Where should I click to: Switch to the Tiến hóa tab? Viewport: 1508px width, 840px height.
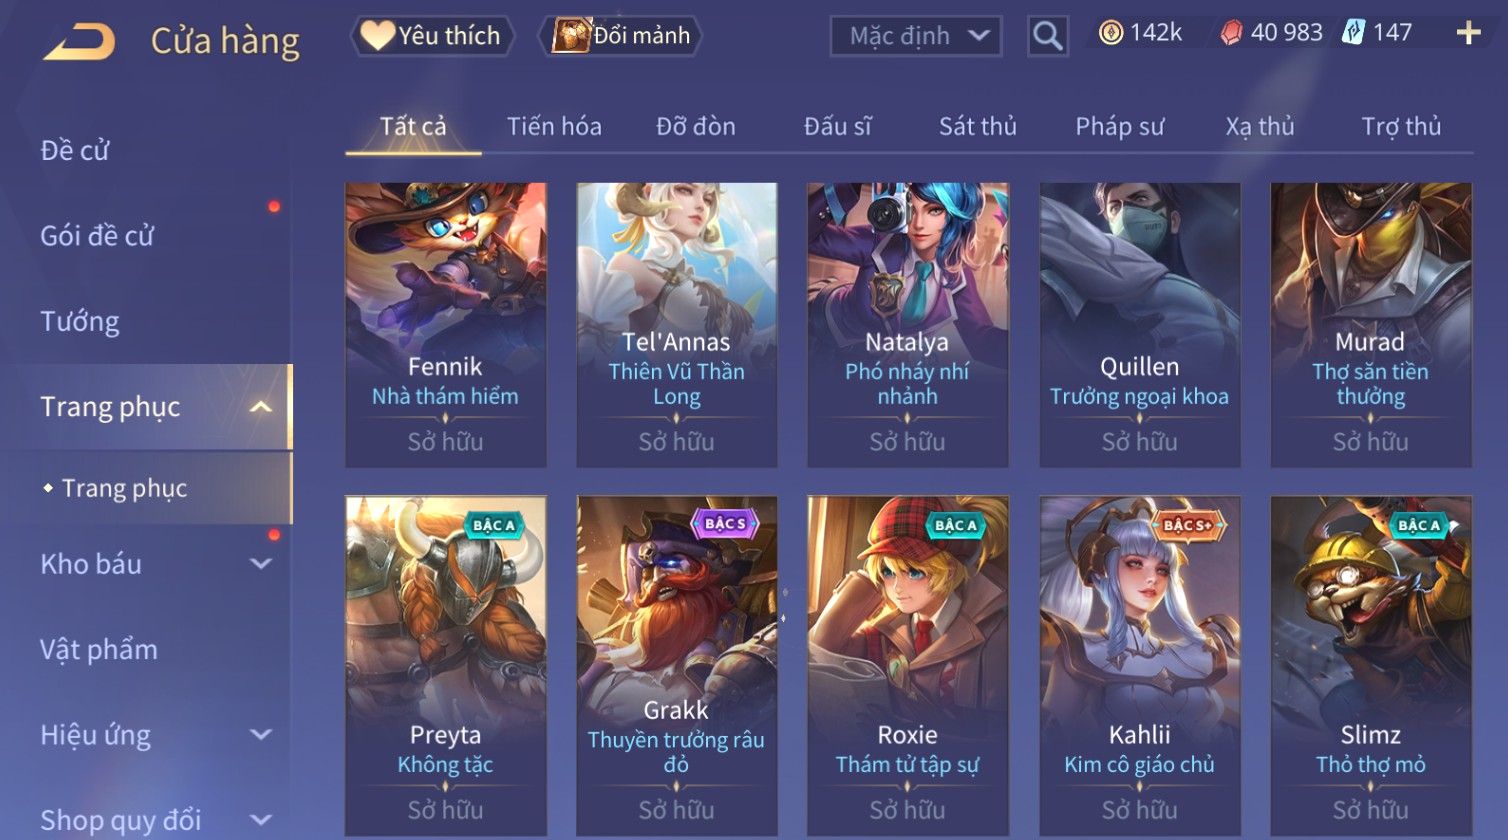(x=554, y=126)
